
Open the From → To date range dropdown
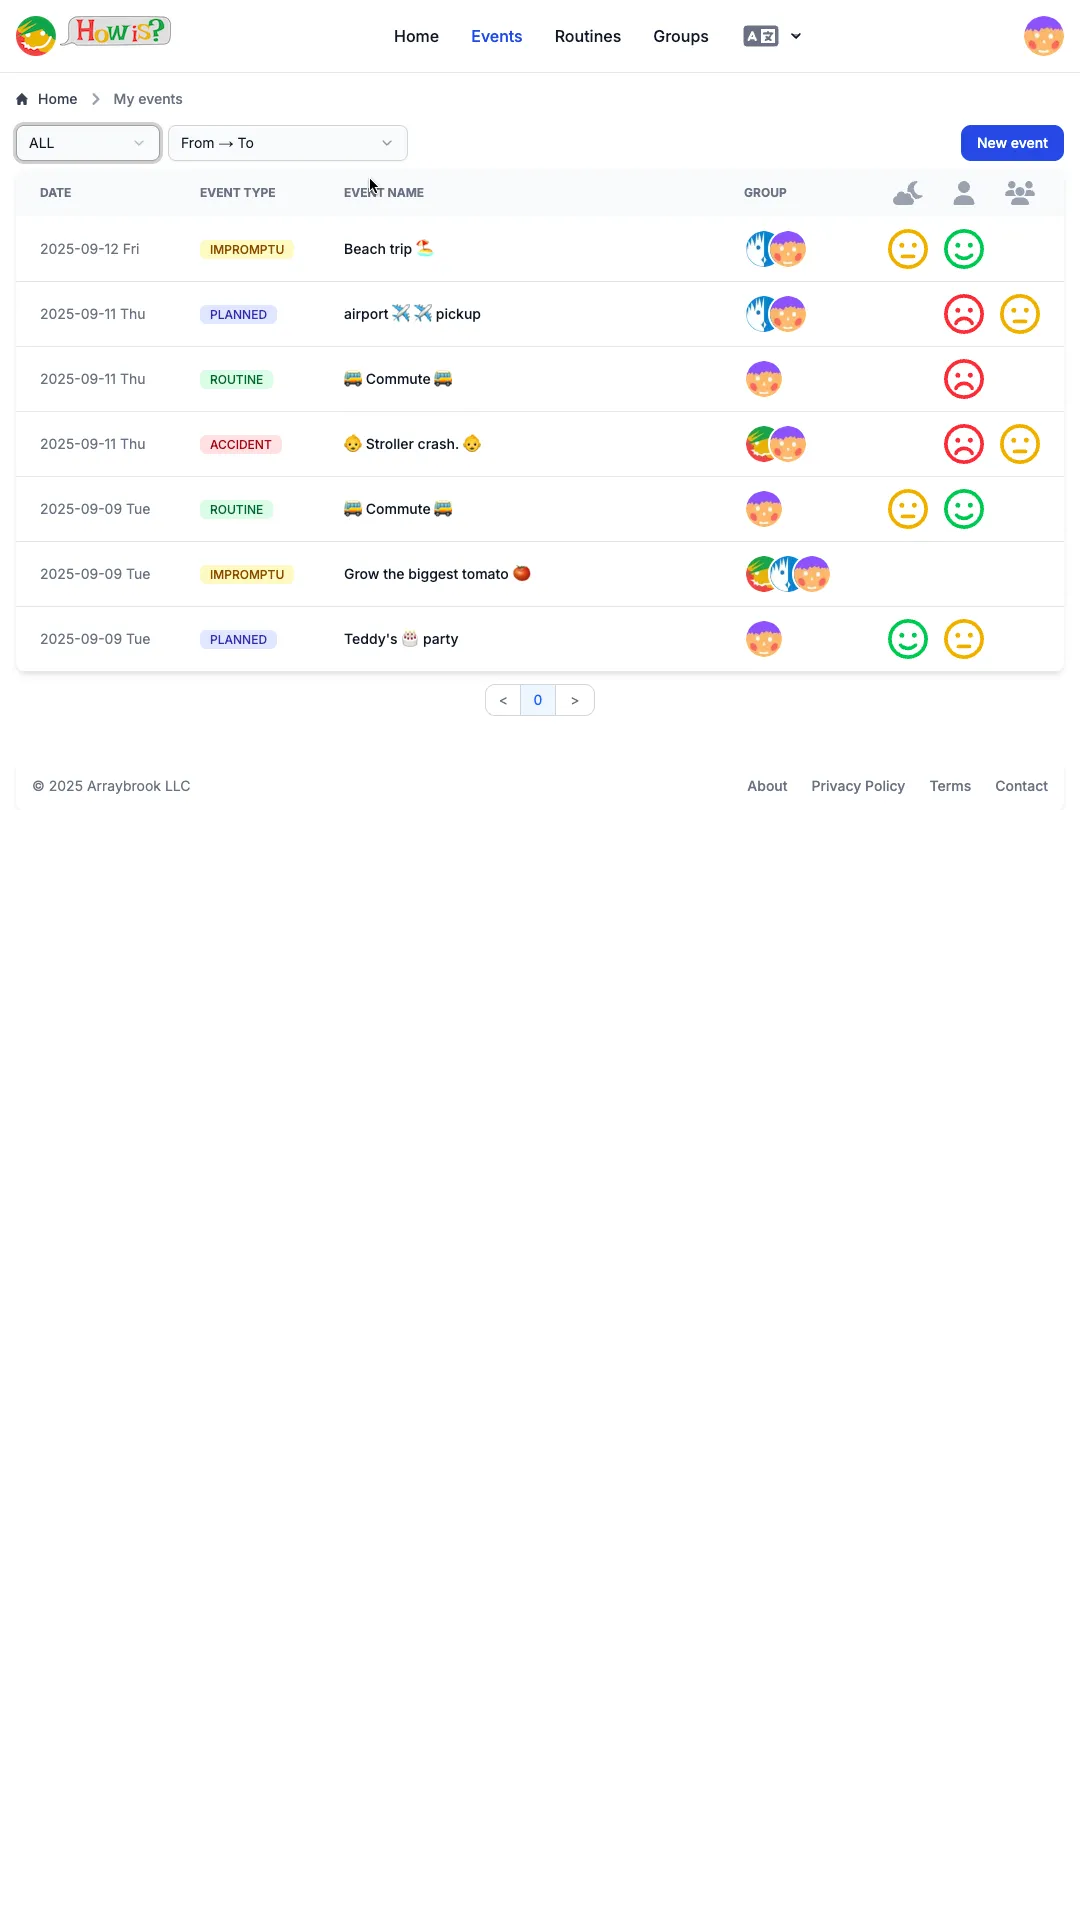[288, 143]
